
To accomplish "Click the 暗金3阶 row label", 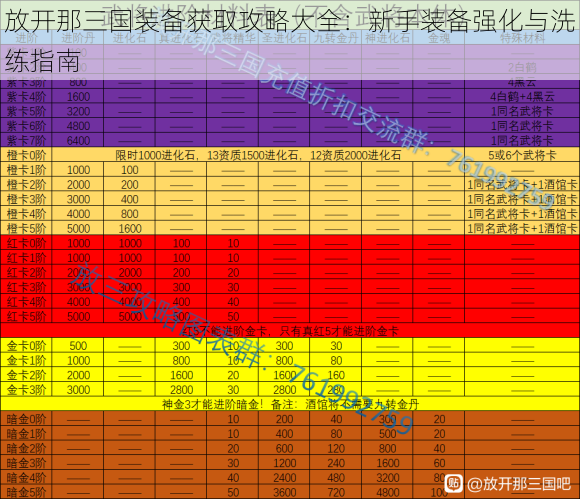I will click(26, 463).
